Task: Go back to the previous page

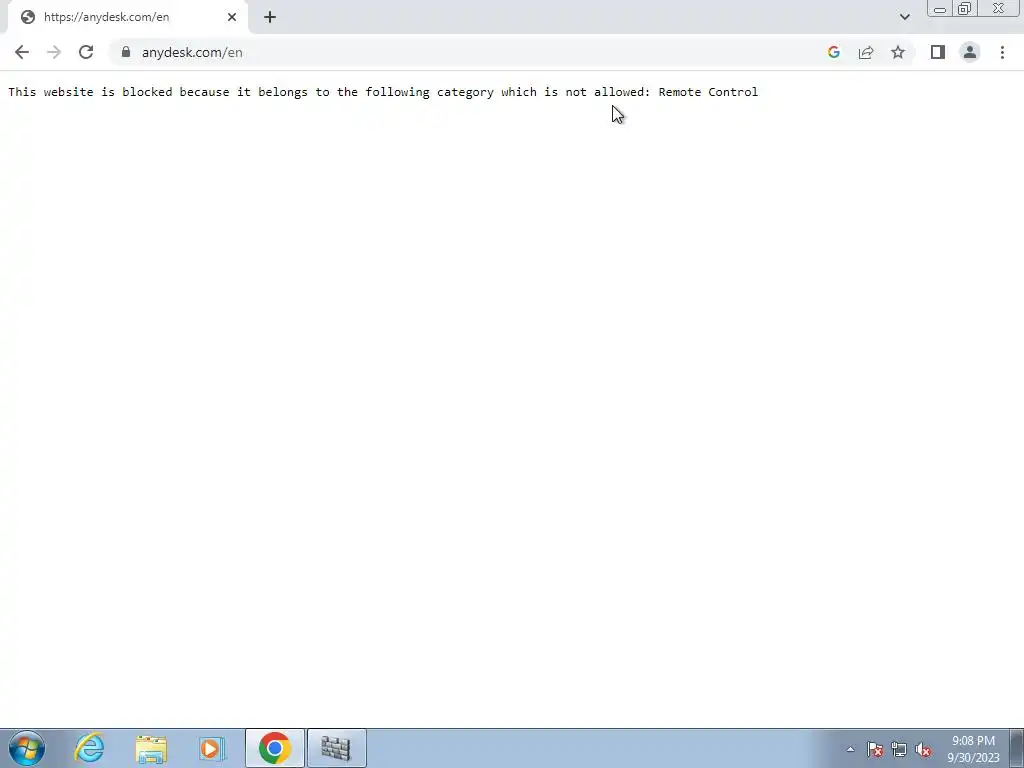Action: 22,52
